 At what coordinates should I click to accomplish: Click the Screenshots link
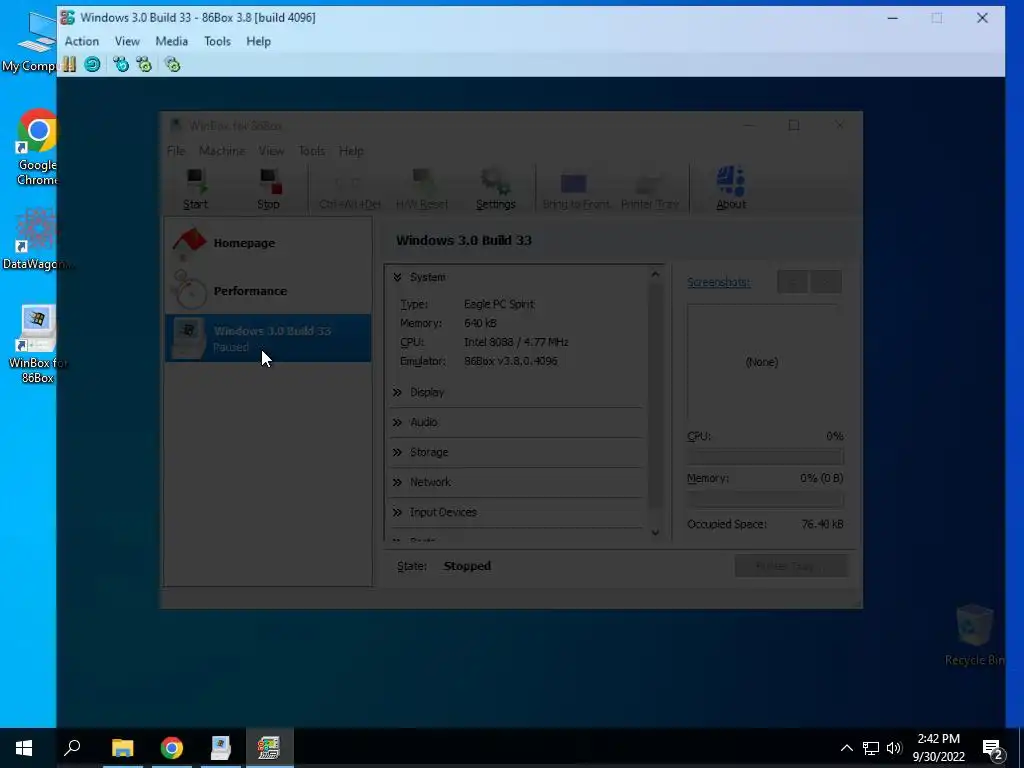coord(718,282)
